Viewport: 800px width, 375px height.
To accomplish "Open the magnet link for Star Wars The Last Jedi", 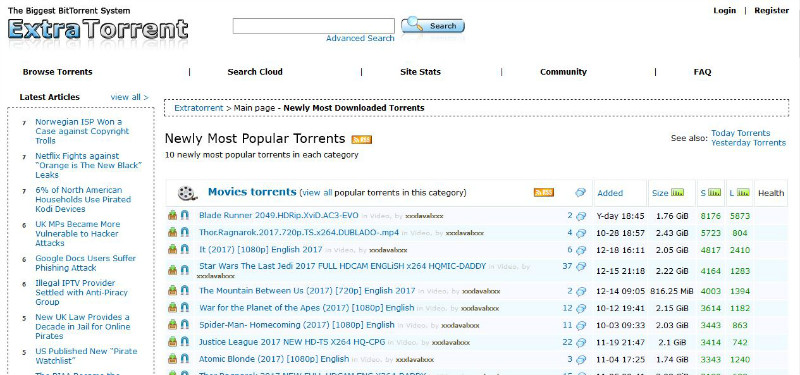I will [185, 269].
